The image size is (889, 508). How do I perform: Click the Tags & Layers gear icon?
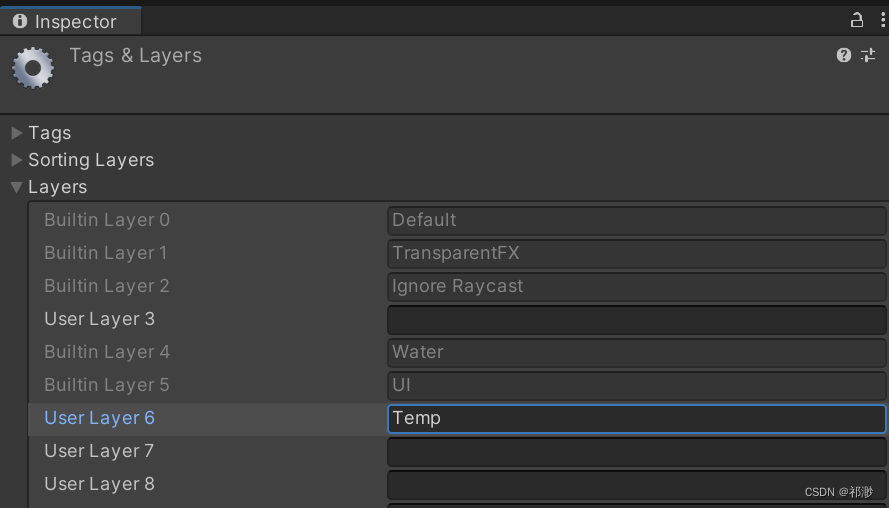coord(32,68)
